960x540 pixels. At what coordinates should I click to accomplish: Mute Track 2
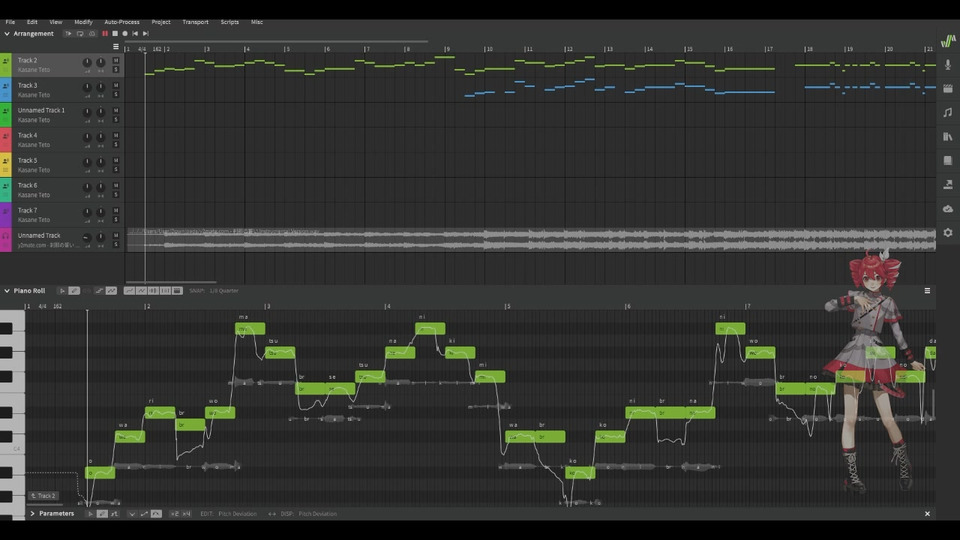click(x=116, y=61)
